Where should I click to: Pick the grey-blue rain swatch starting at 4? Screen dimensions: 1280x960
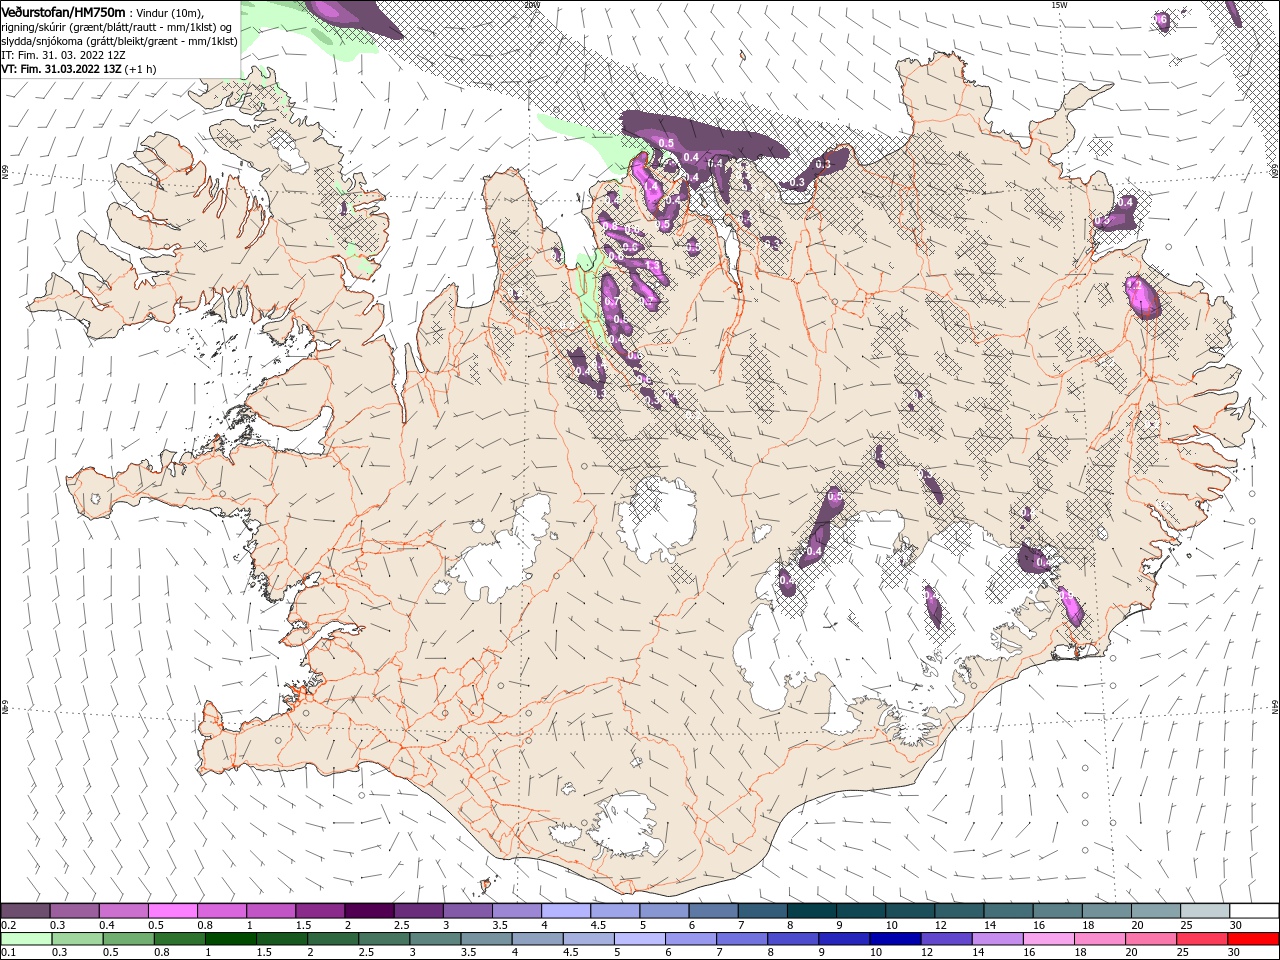536,939
